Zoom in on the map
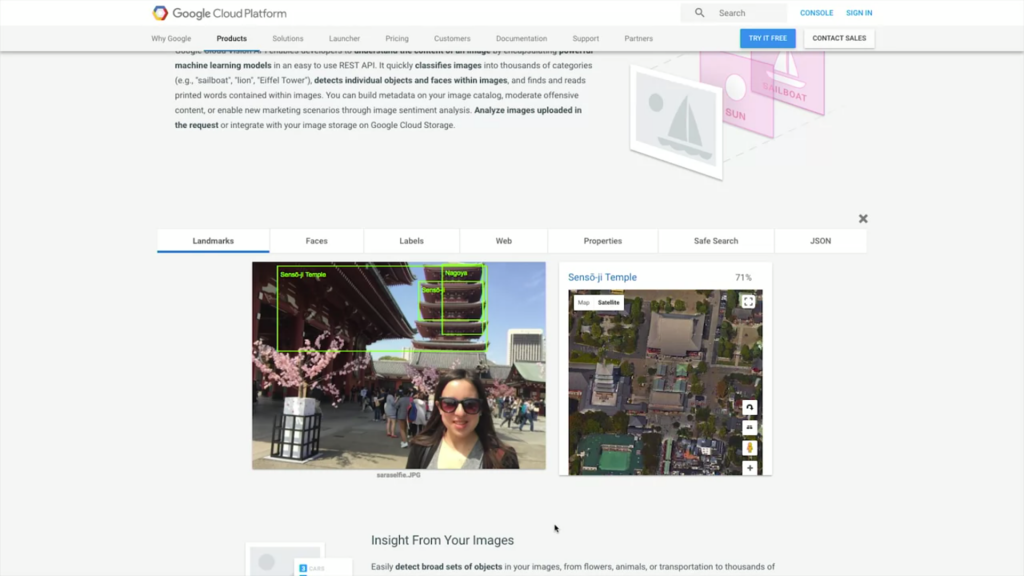Viewport: 1024px width, 576px height. (x=750, y=468)
